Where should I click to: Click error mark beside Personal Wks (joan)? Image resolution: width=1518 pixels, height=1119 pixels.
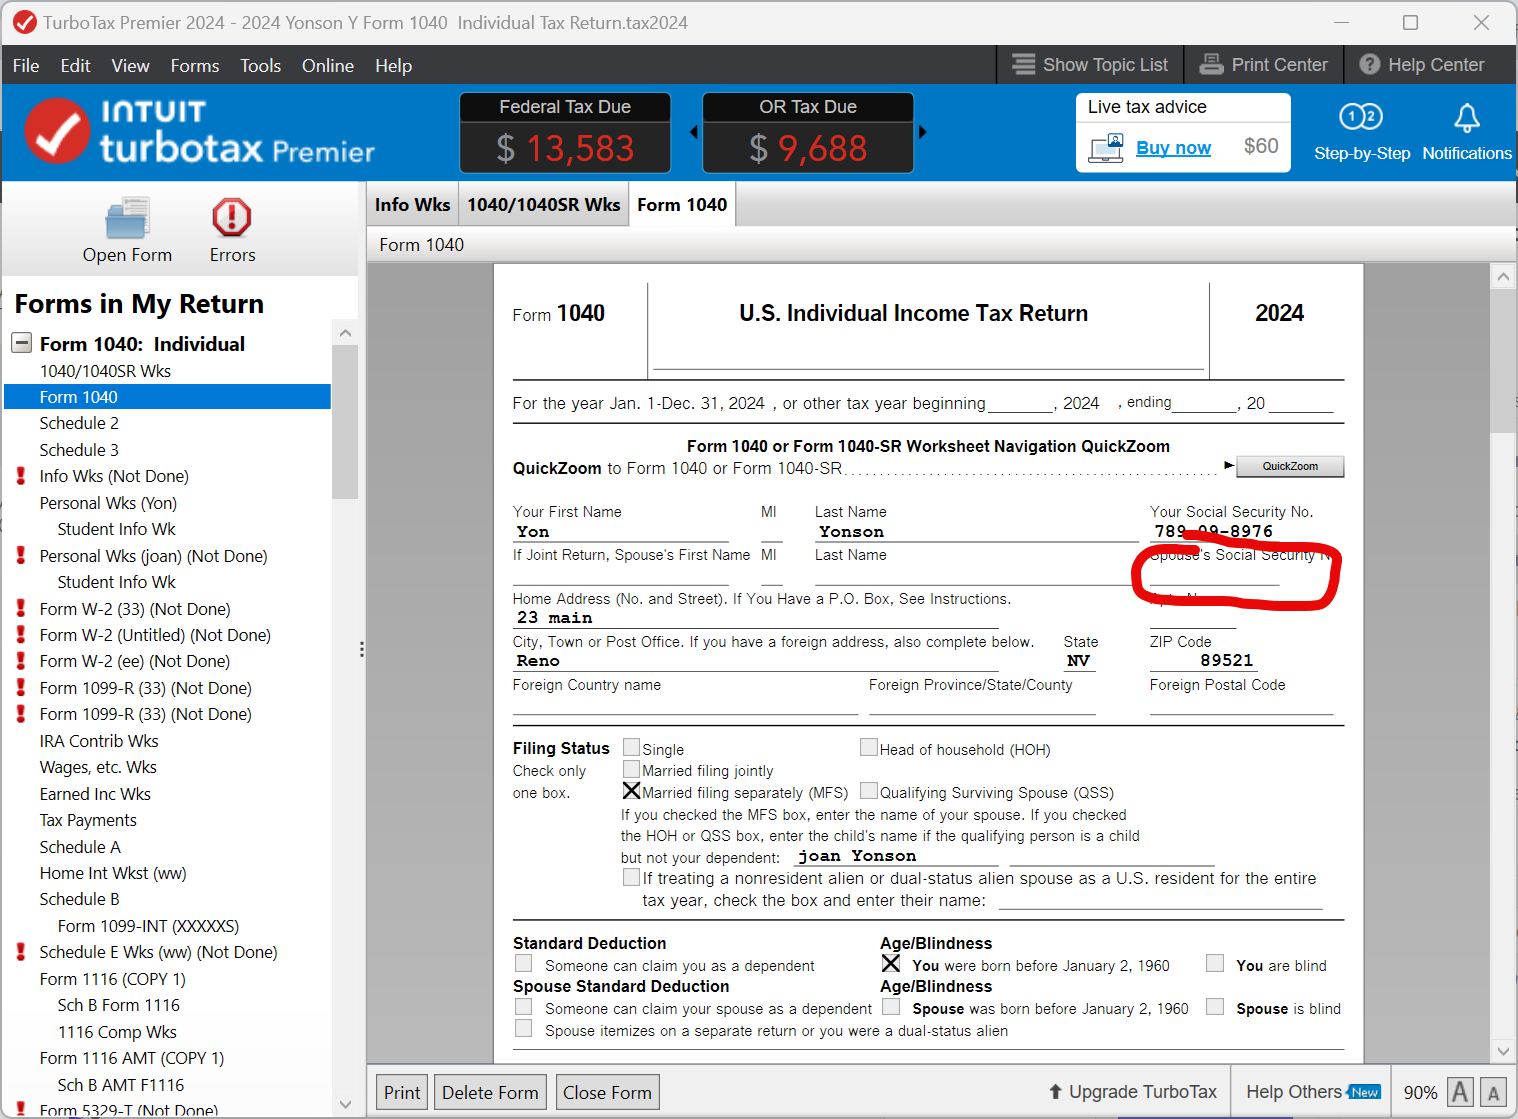(21, 555)
